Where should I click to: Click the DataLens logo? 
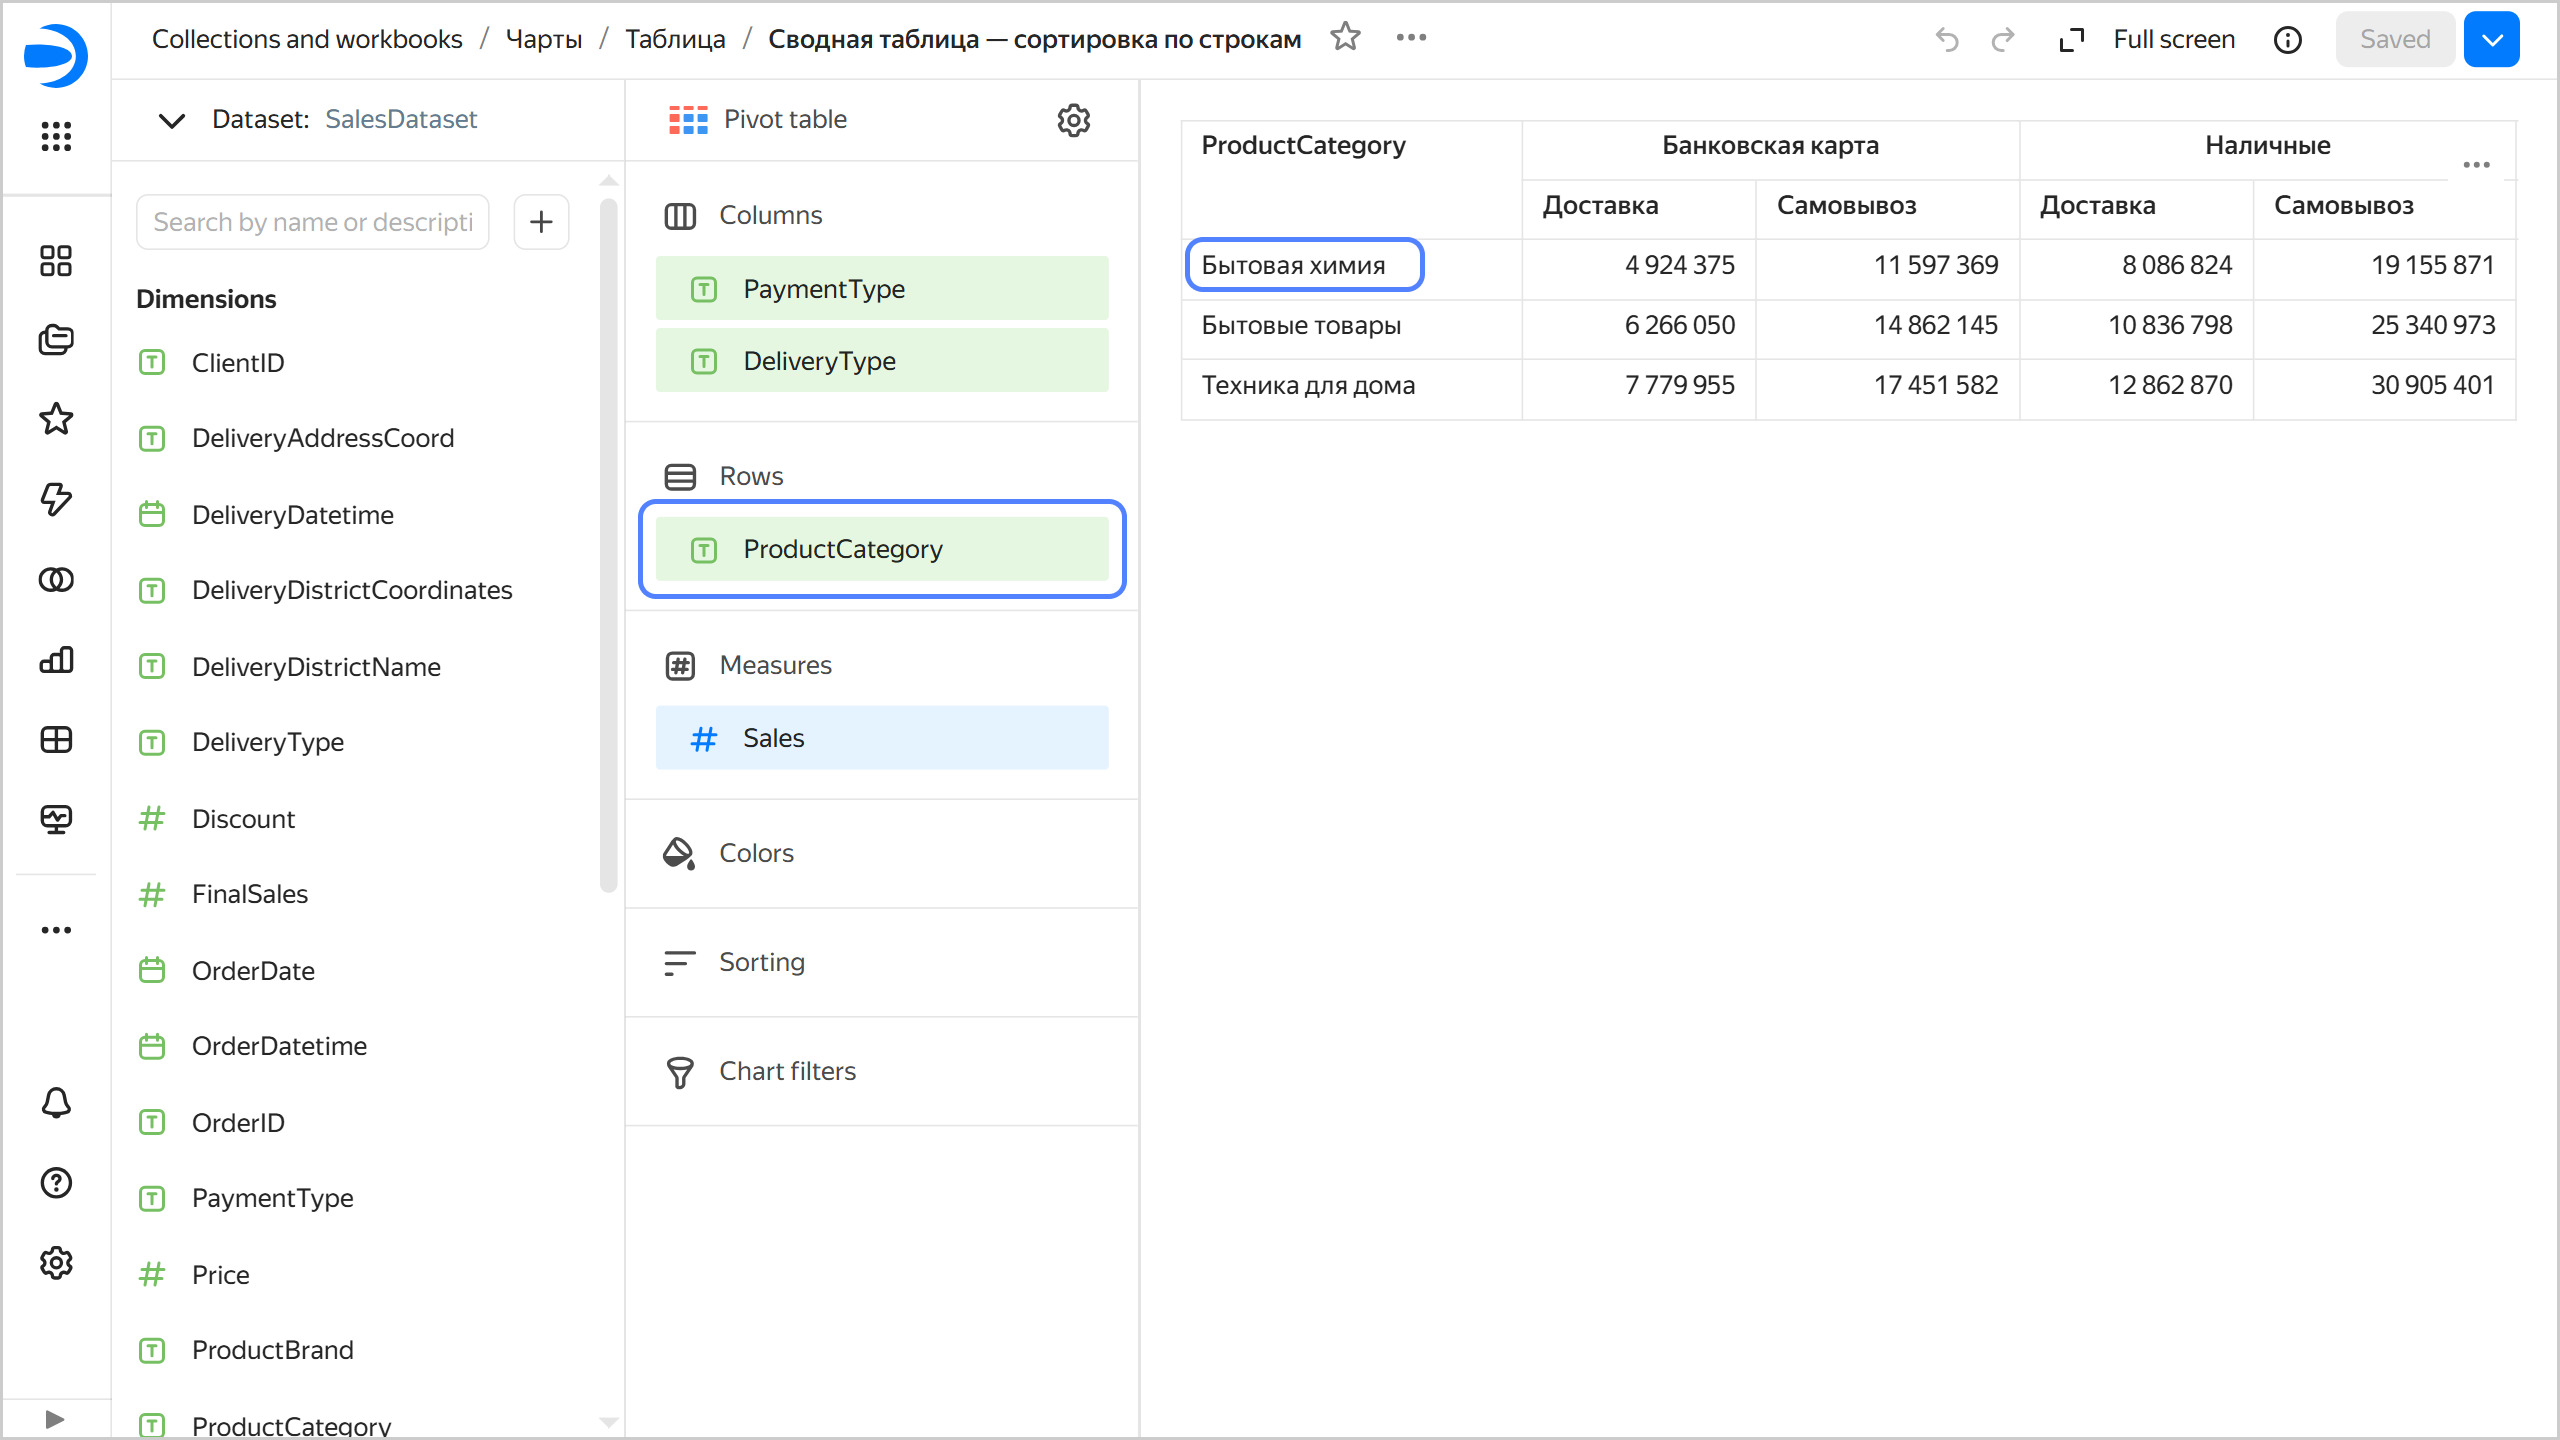point(56,55)
